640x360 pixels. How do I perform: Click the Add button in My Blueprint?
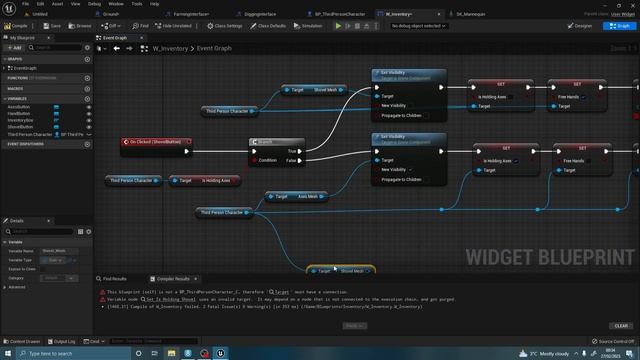[14, 48]
